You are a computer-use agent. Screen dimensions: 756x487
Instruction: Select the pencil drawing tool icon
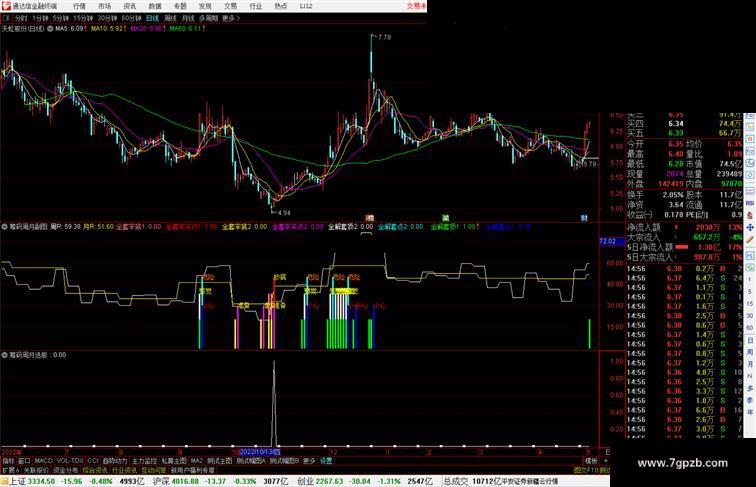point(750,239)
